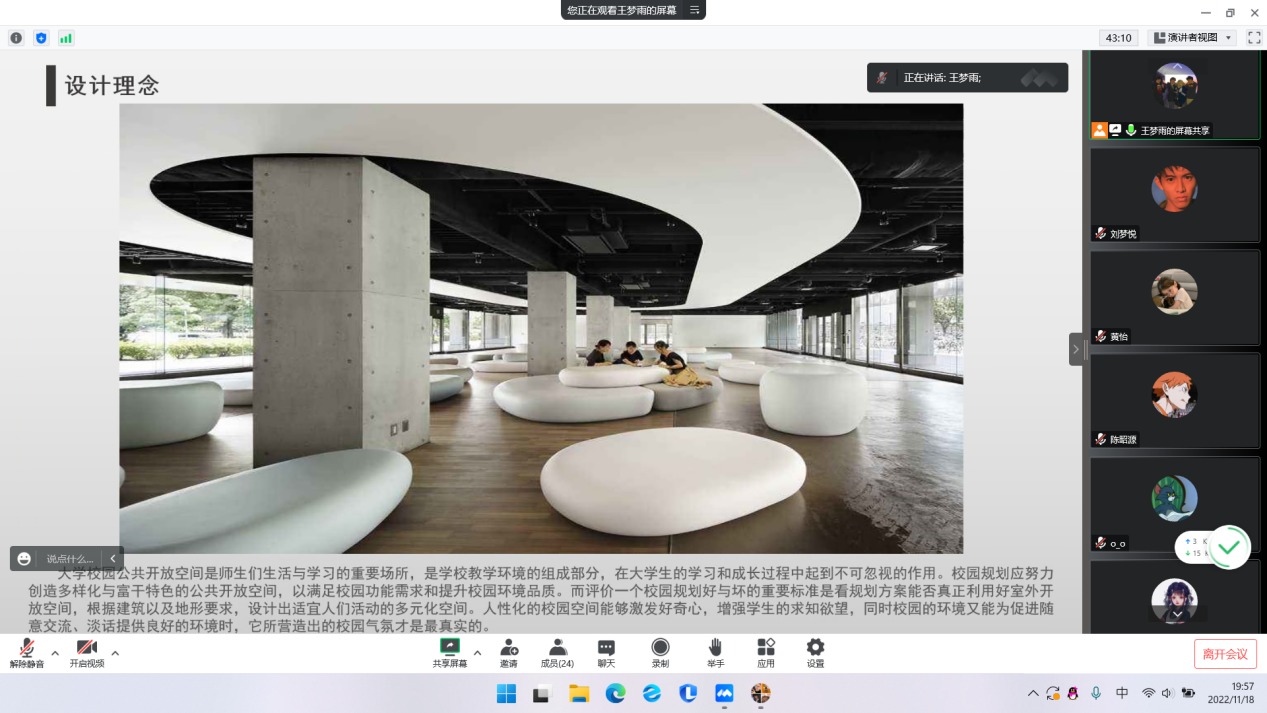The width and height of the screenshot is (1267, 713).
Task: Open the 聊天 chat panel
Action: pyautogui.click(x=606, y=653)
